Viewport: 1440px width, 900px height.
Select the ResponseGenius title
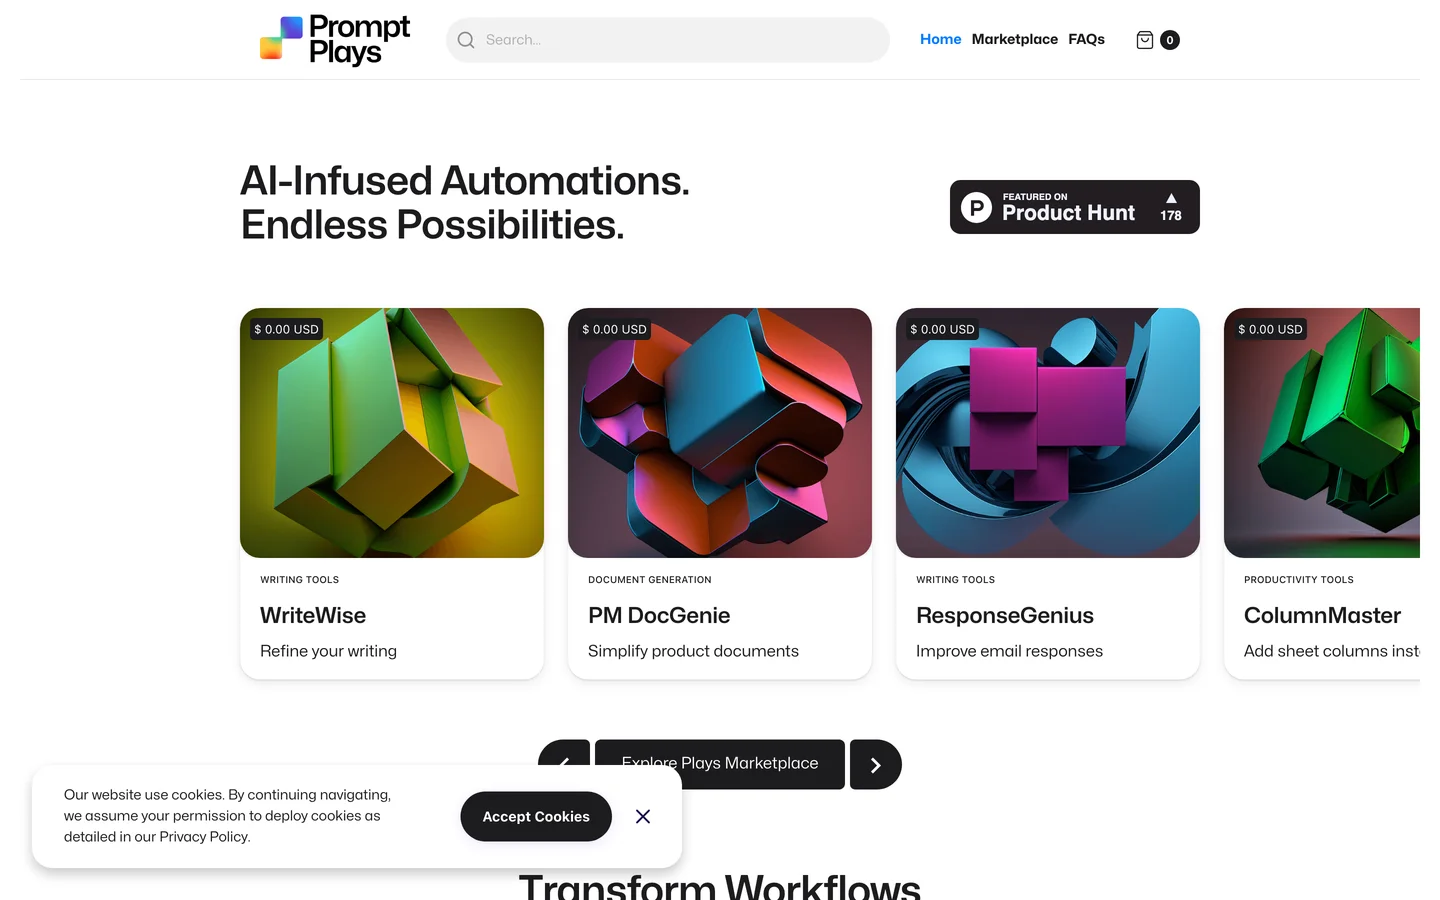point(1005,616)
